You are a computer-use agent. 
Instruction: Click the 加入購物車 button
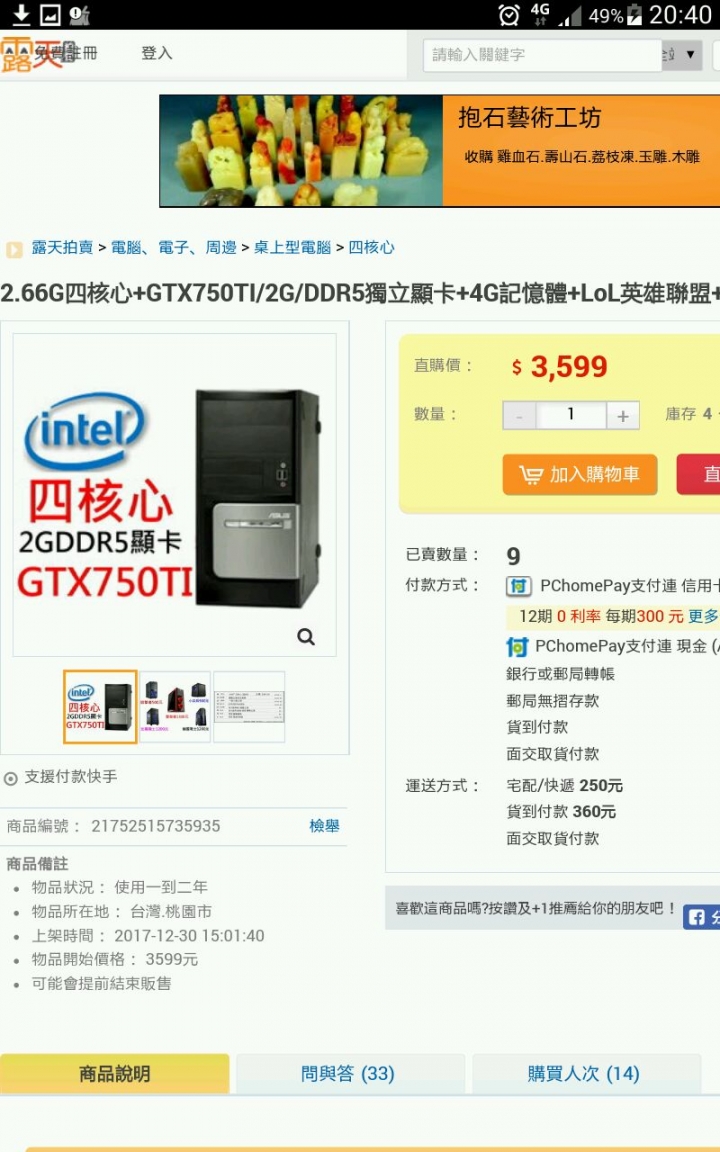pyautogui.click(x=580, y=475)
